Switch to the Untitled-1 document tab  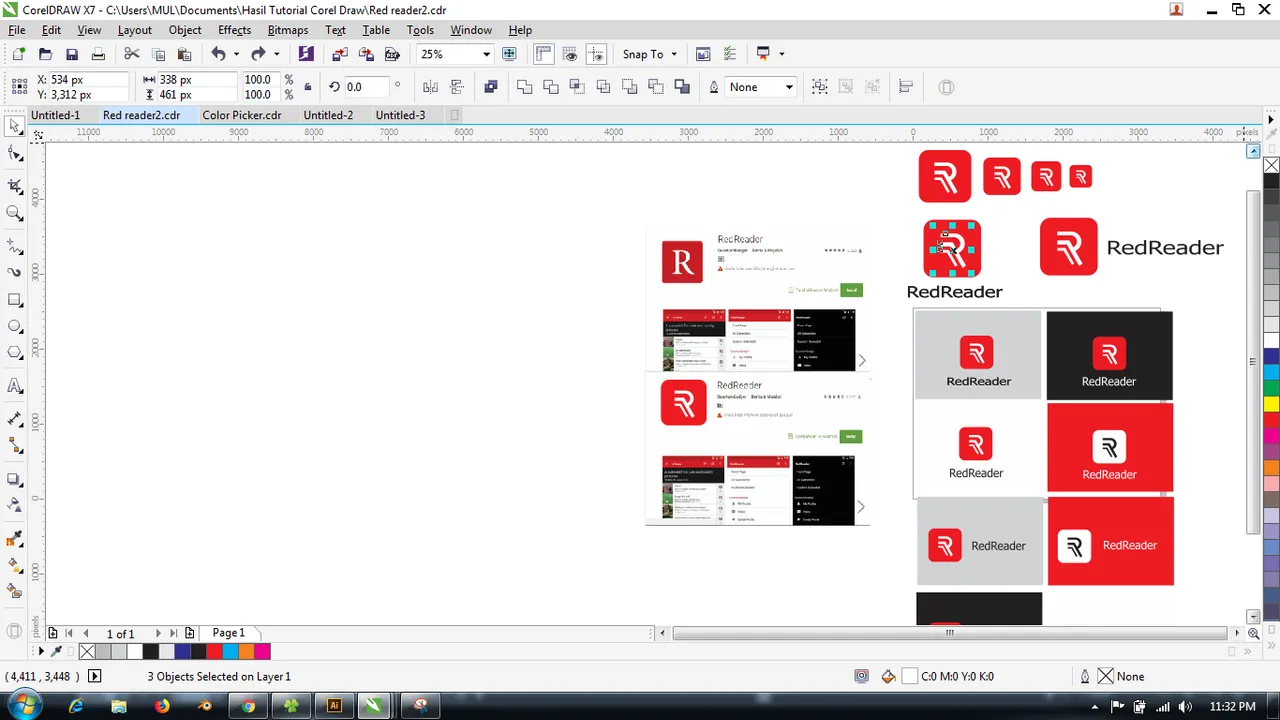tap(55, 115)
